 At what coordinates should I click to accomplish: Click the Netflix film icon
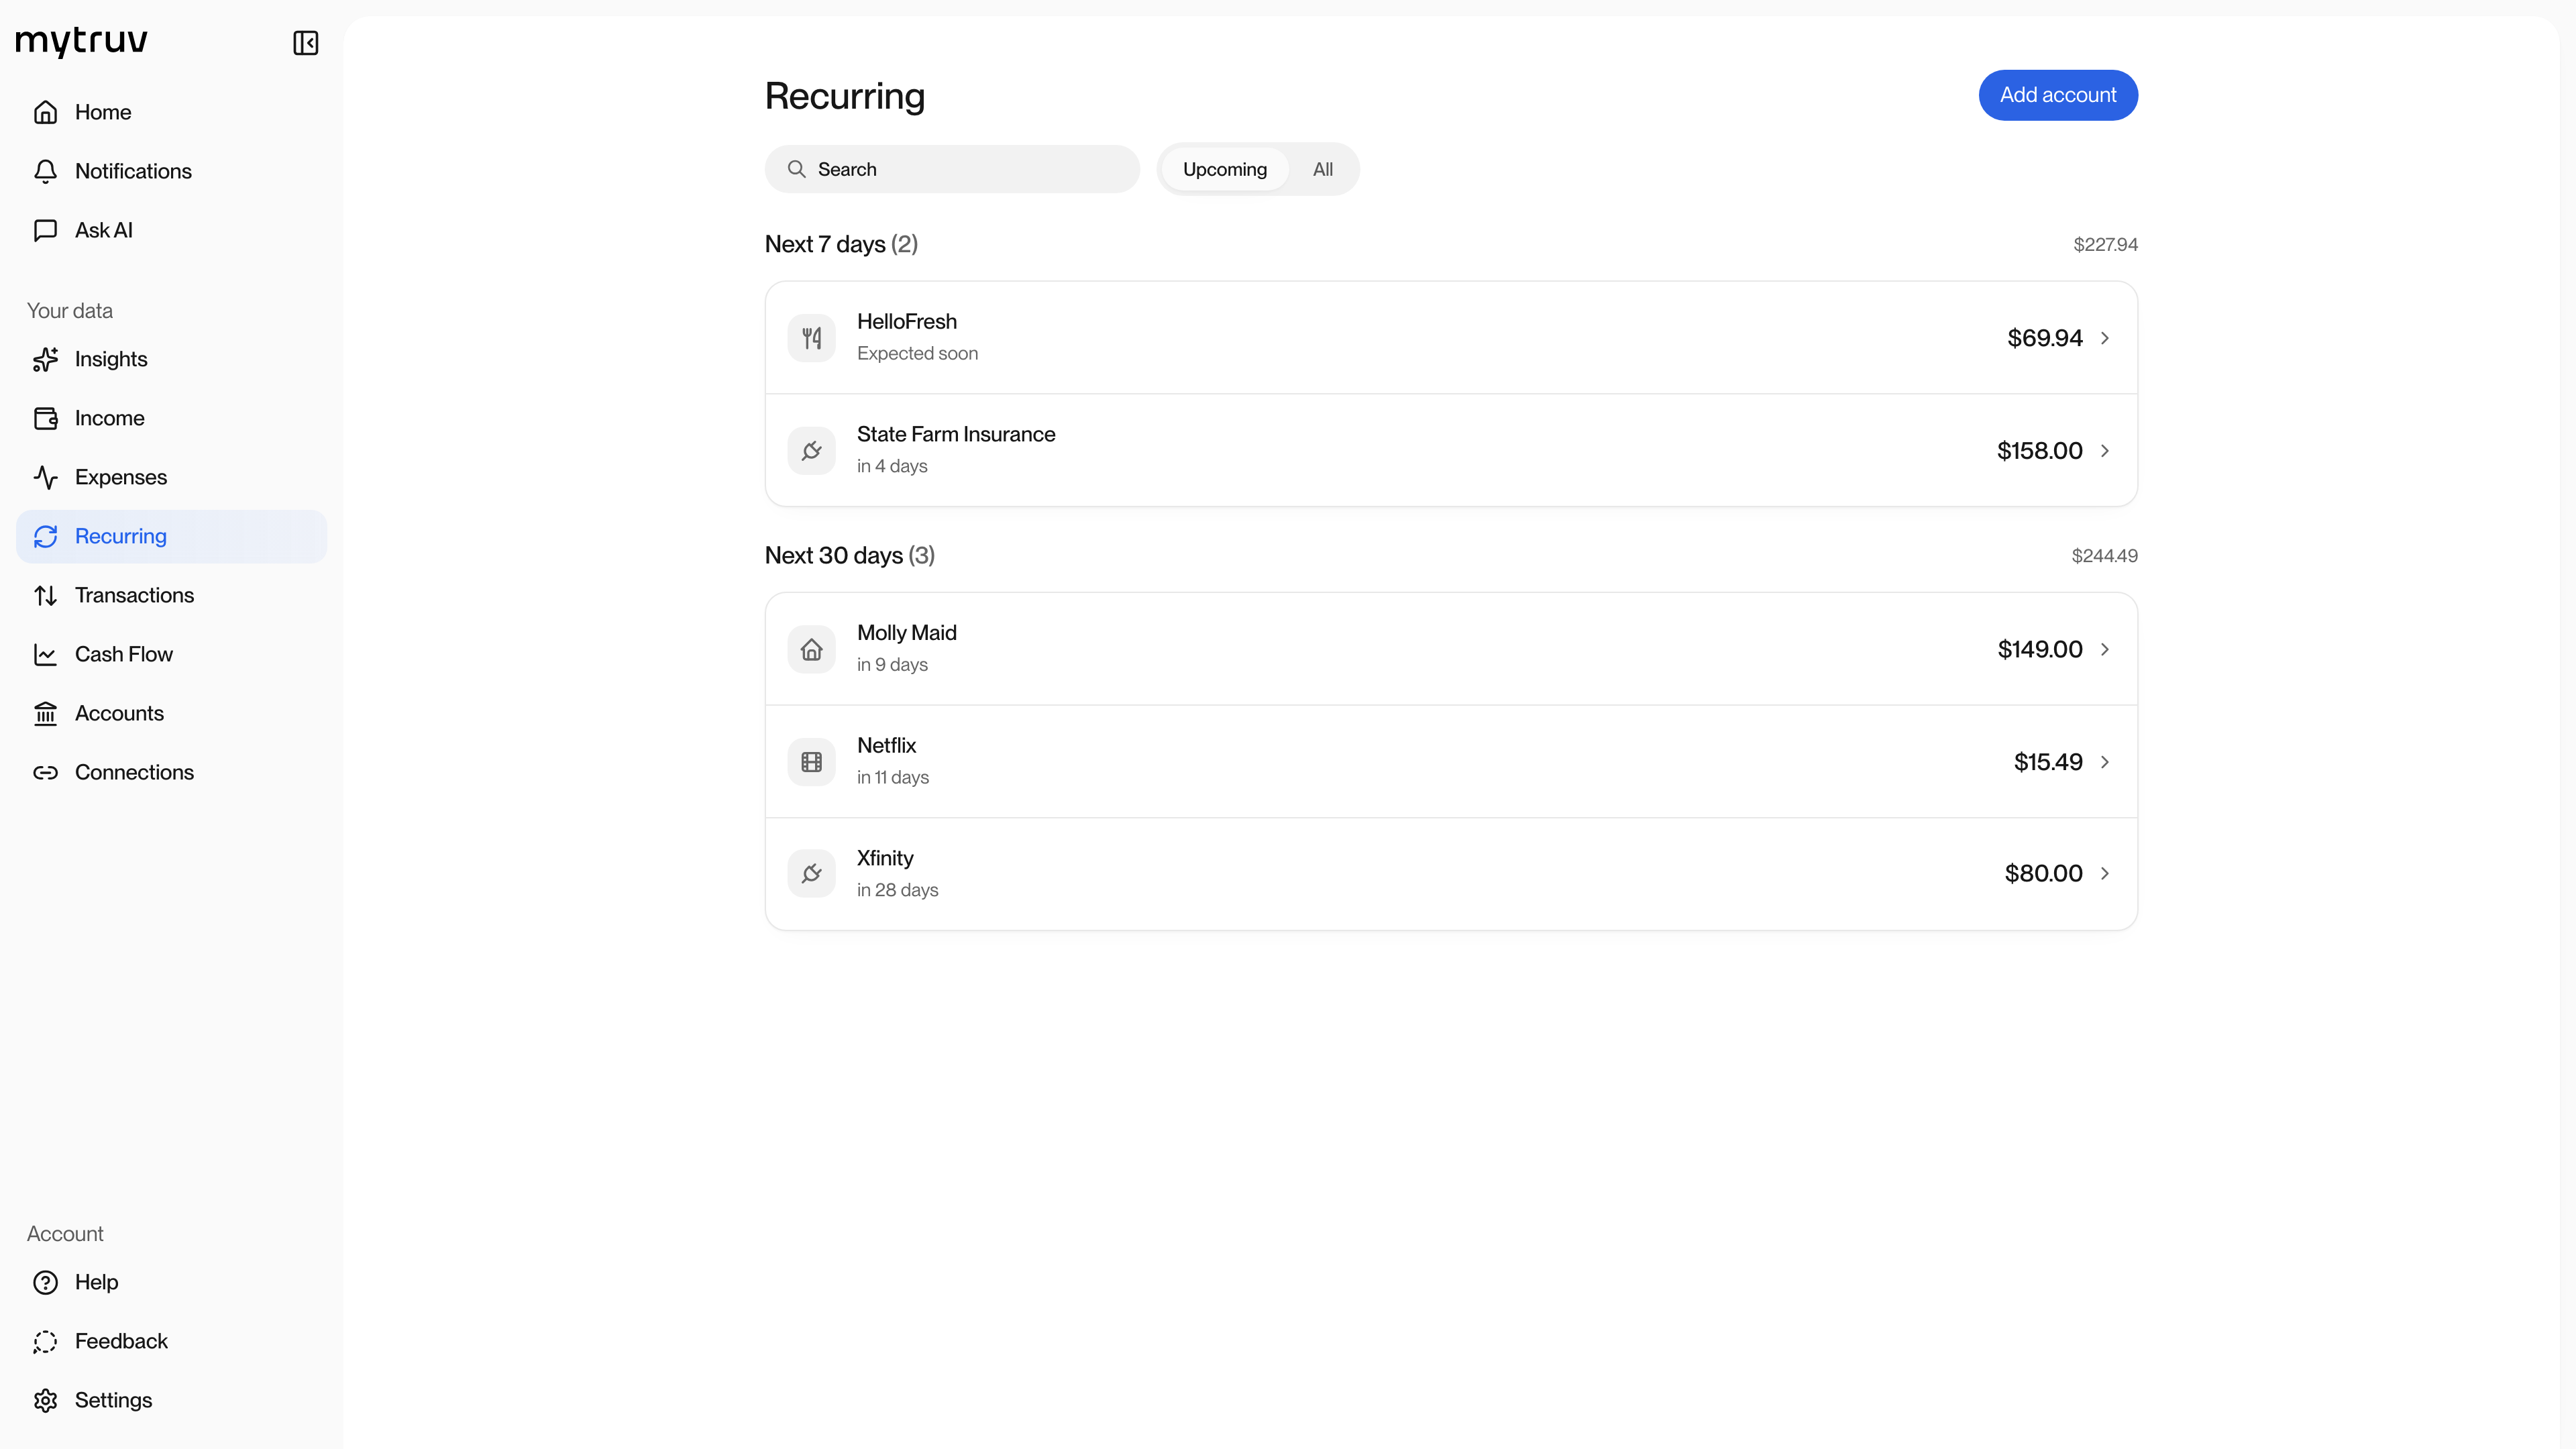pos(811,762)
